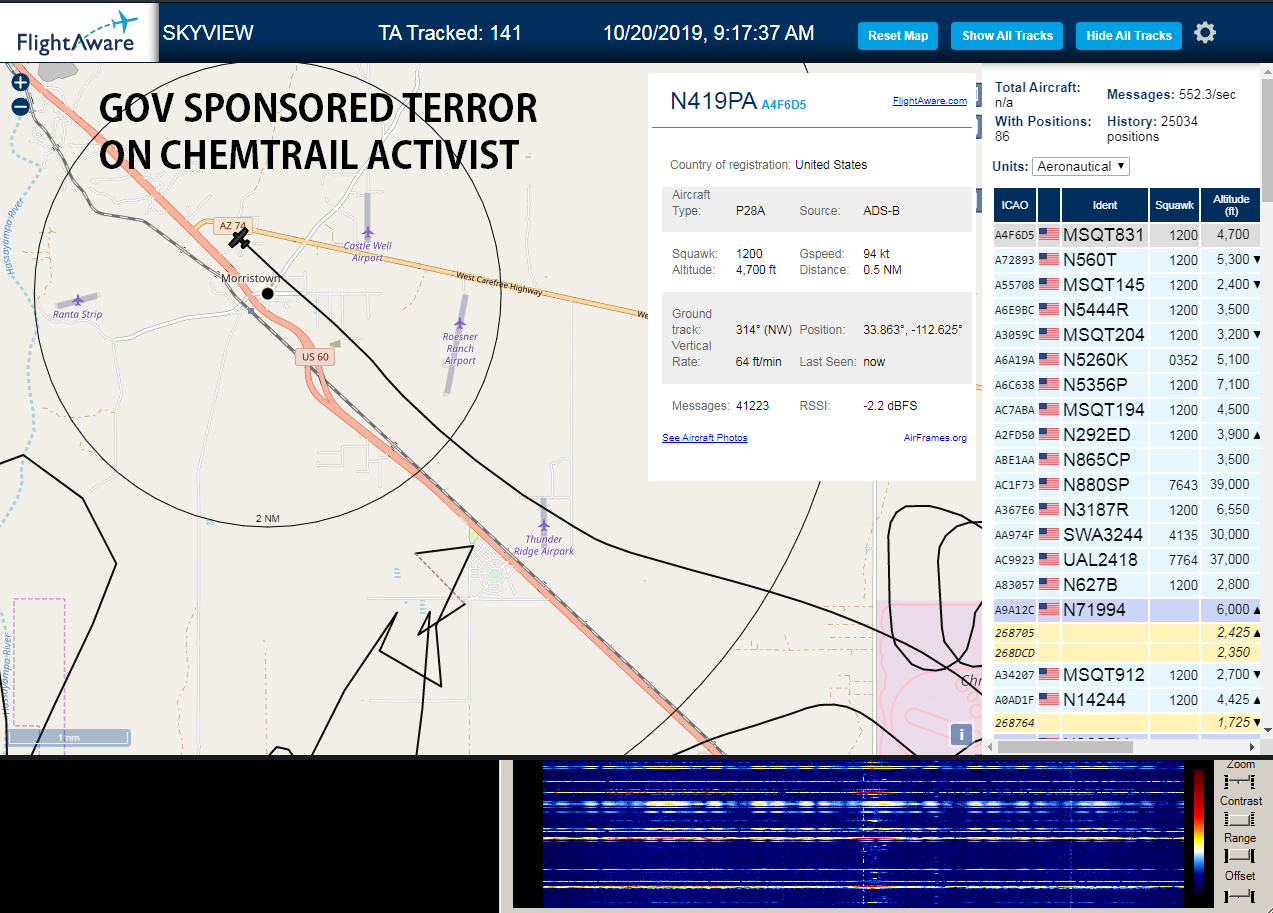Open the AirFrames.org link
Screen dimensions: 1273x913
[x=935, y=438]
